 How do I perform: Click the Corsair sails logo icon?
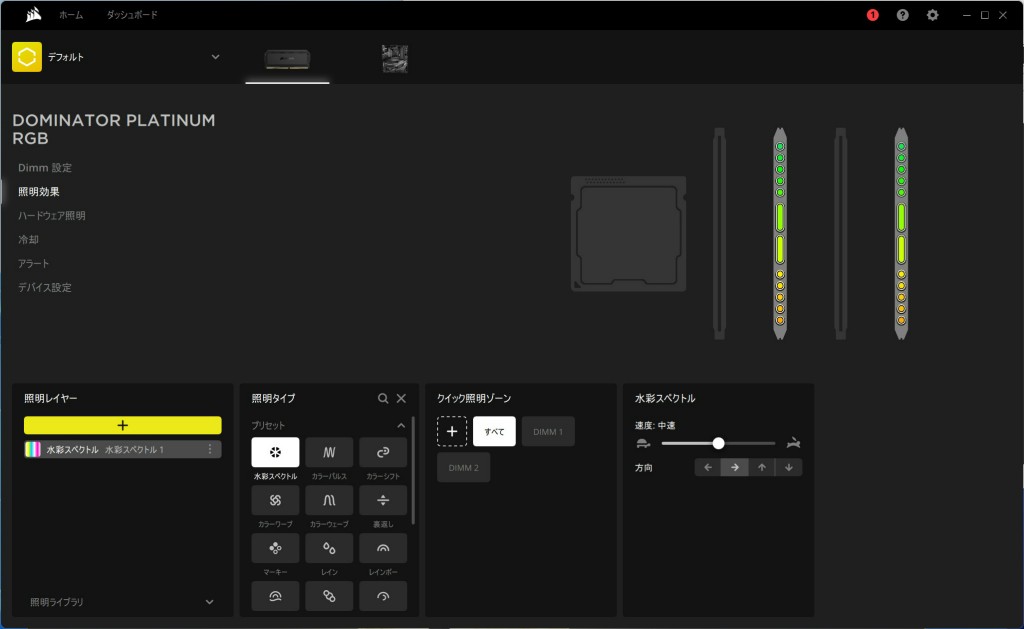[x=33, y=14]
